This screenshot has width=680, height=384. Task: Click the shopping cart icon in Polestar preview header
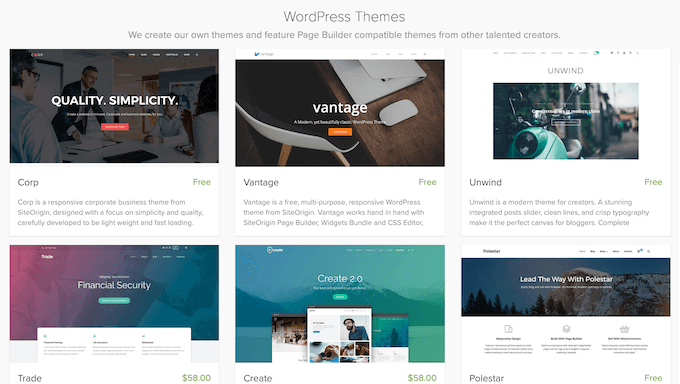639,251
